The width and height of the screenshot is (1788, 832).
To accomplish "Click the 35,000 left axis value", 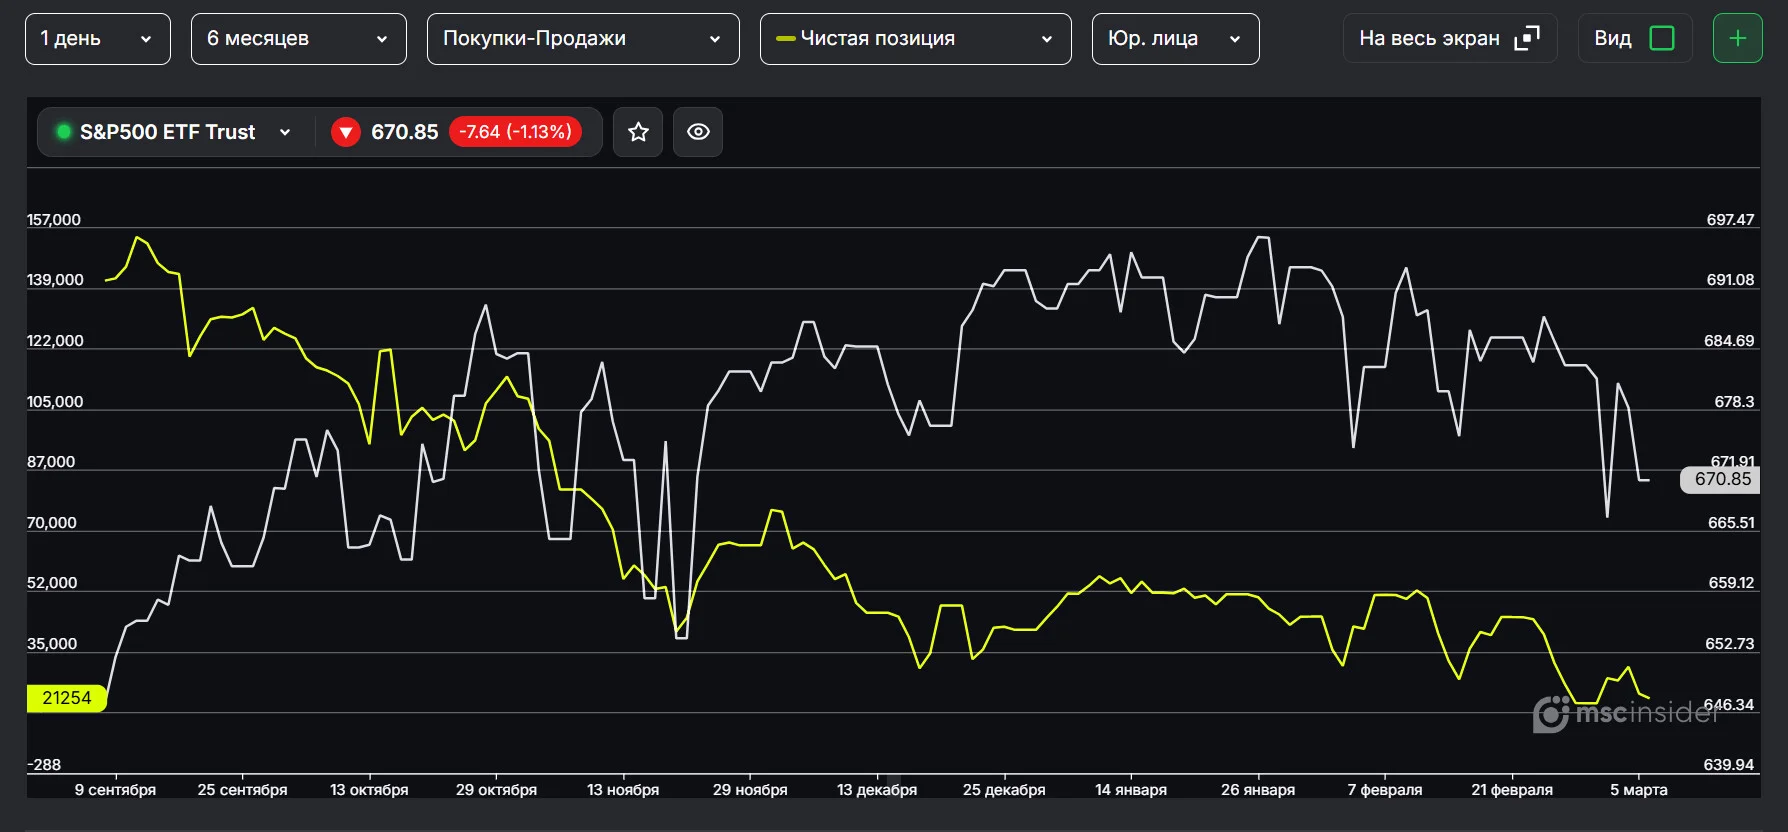I will pos(52,644).
